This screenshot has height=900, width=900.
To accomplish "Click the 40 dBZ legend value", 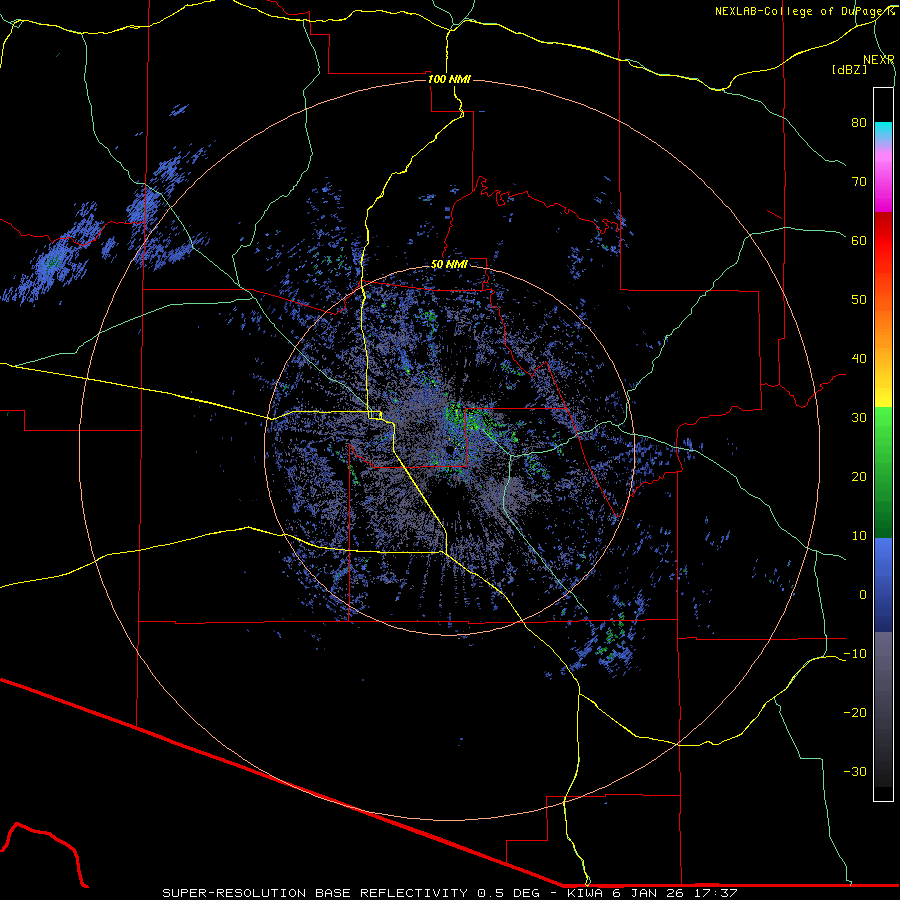I will click(x=859, y=359).
